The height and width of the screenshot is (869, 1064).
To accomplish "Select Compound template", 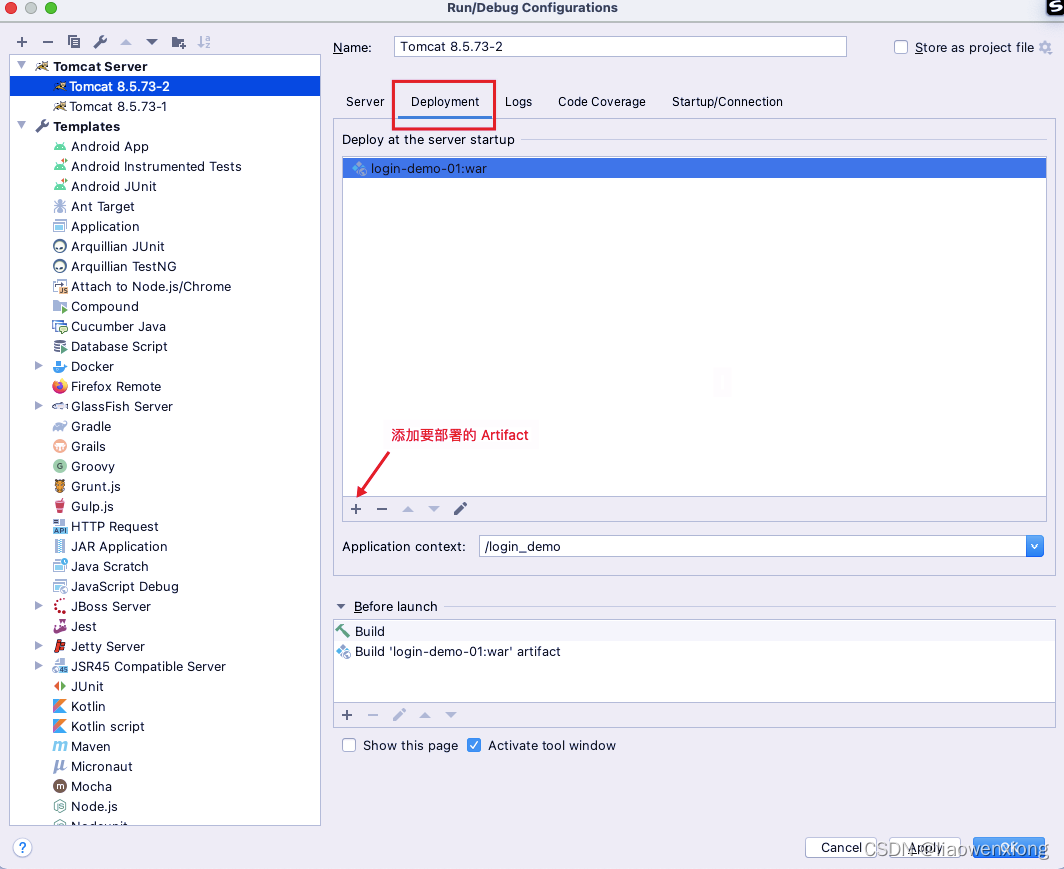I will 96,307.
